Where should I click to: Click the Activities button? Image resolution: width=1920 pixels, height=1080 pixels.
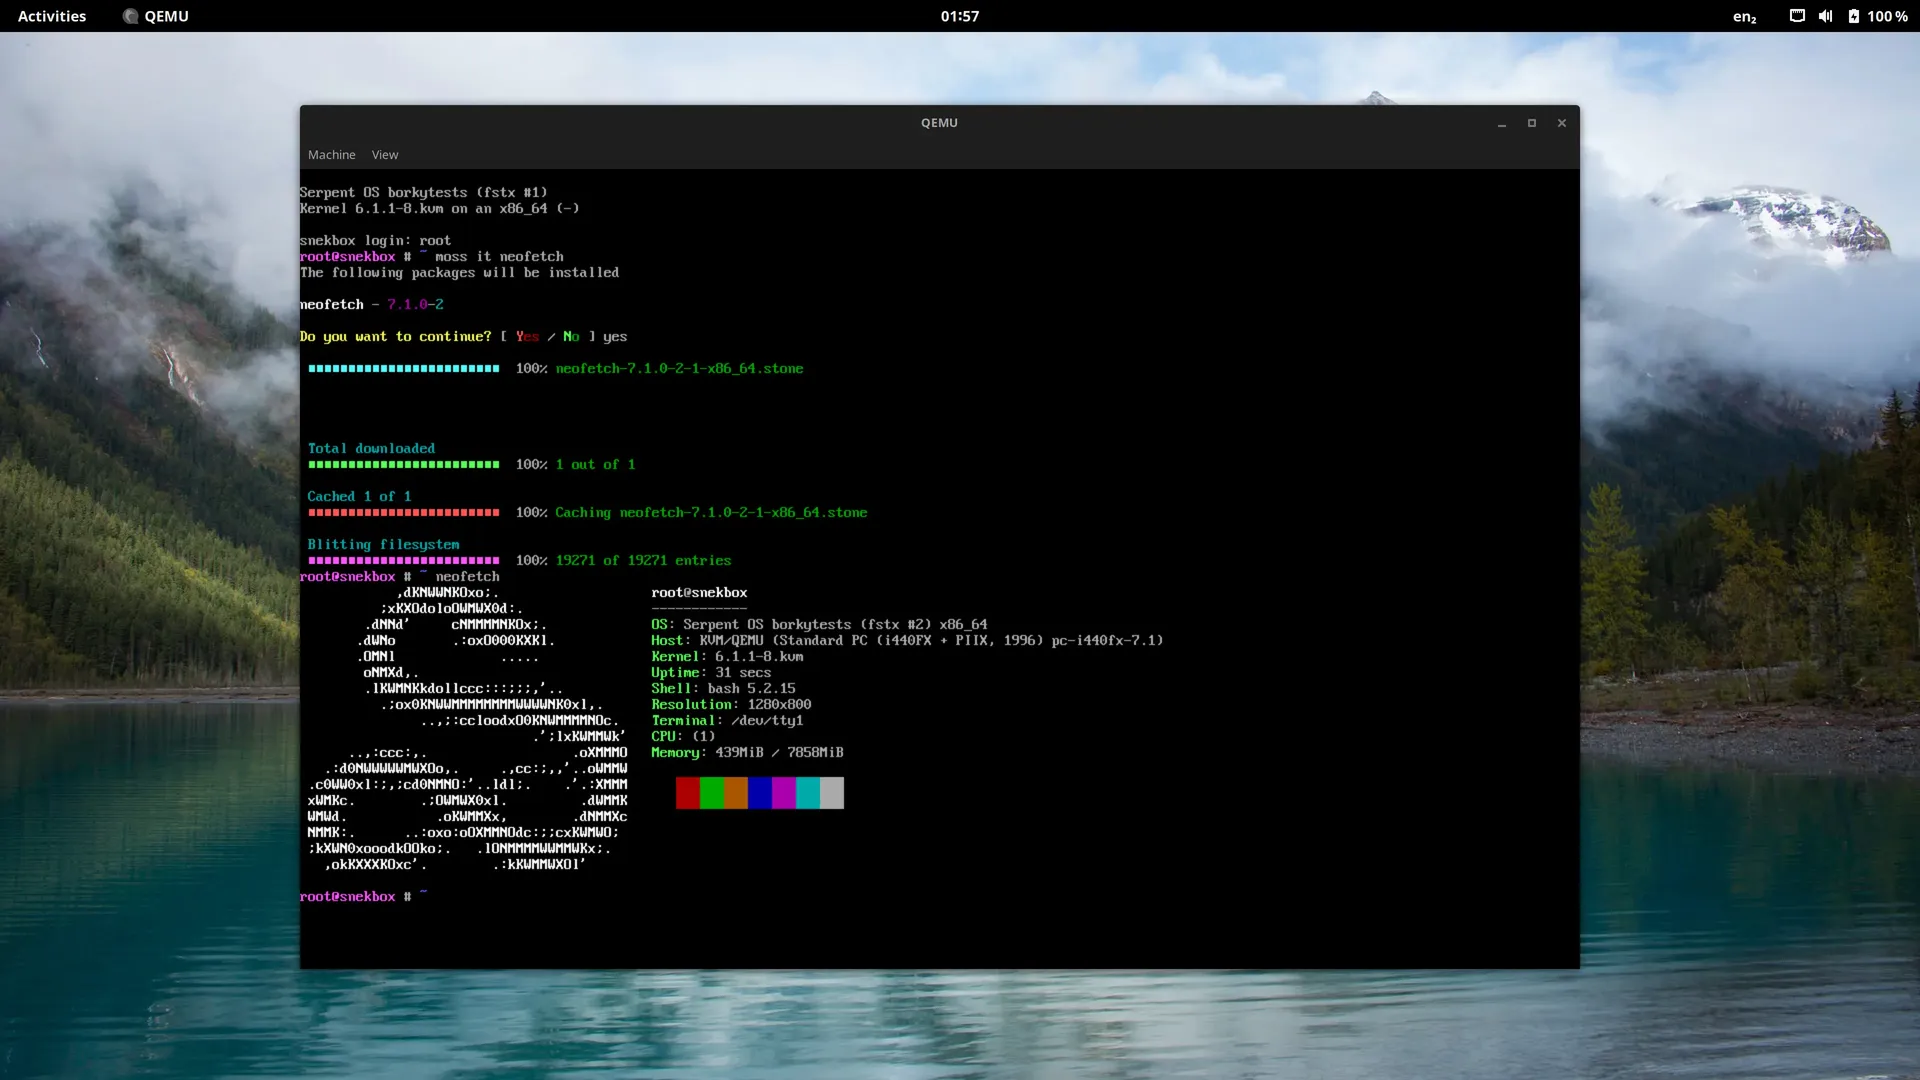click(52, 16)
